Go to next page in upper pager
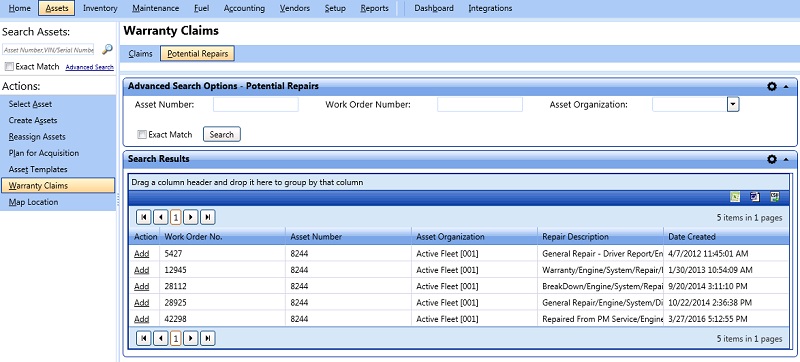The width and height of the screenshot is (800, 362). [191, 218]
